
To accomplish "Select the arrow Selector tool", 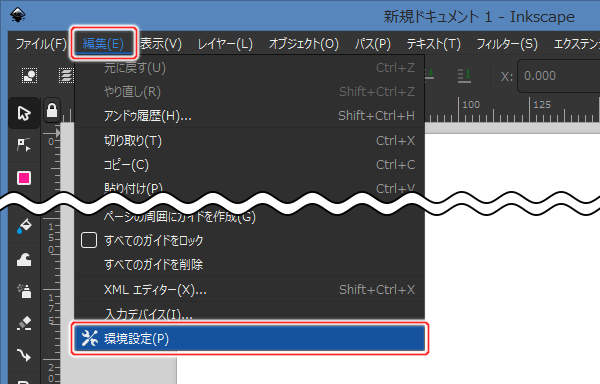I will point(24,113).
